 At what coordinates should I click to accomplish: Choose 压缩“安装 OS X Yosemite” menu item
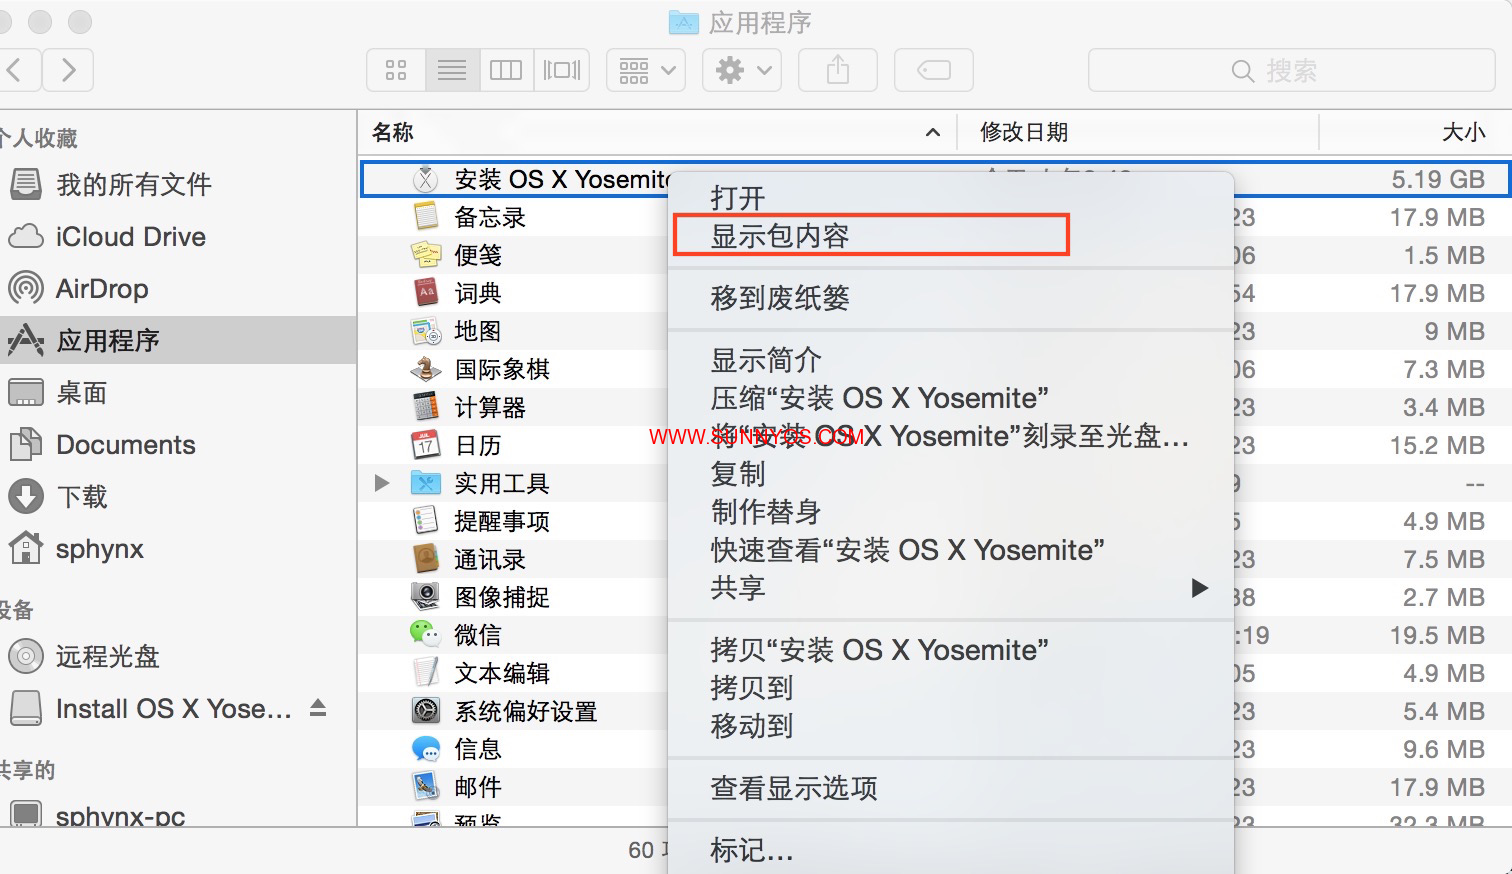click(951, 398)
